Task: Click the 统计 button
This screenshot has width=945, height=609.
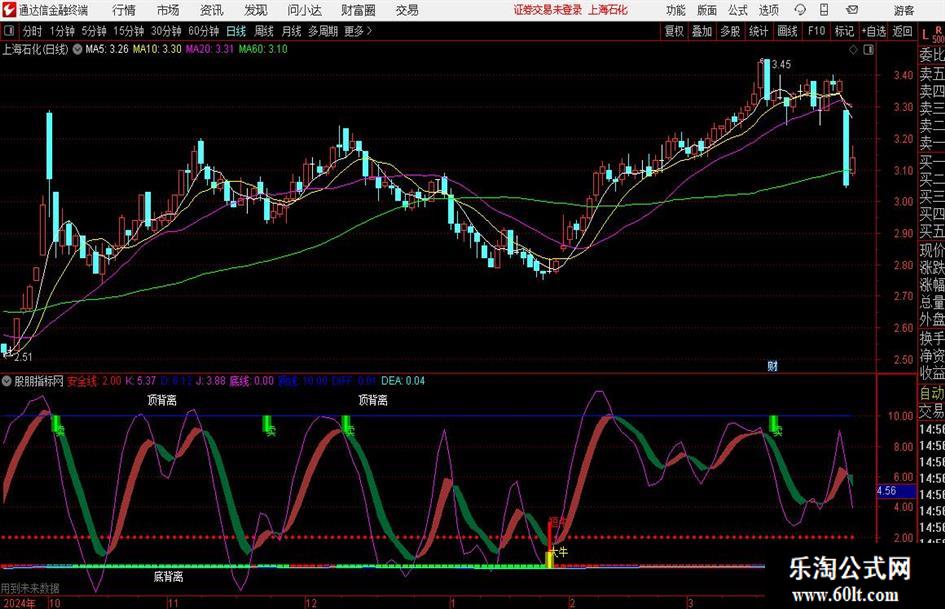Action: (x=758, y=31)
